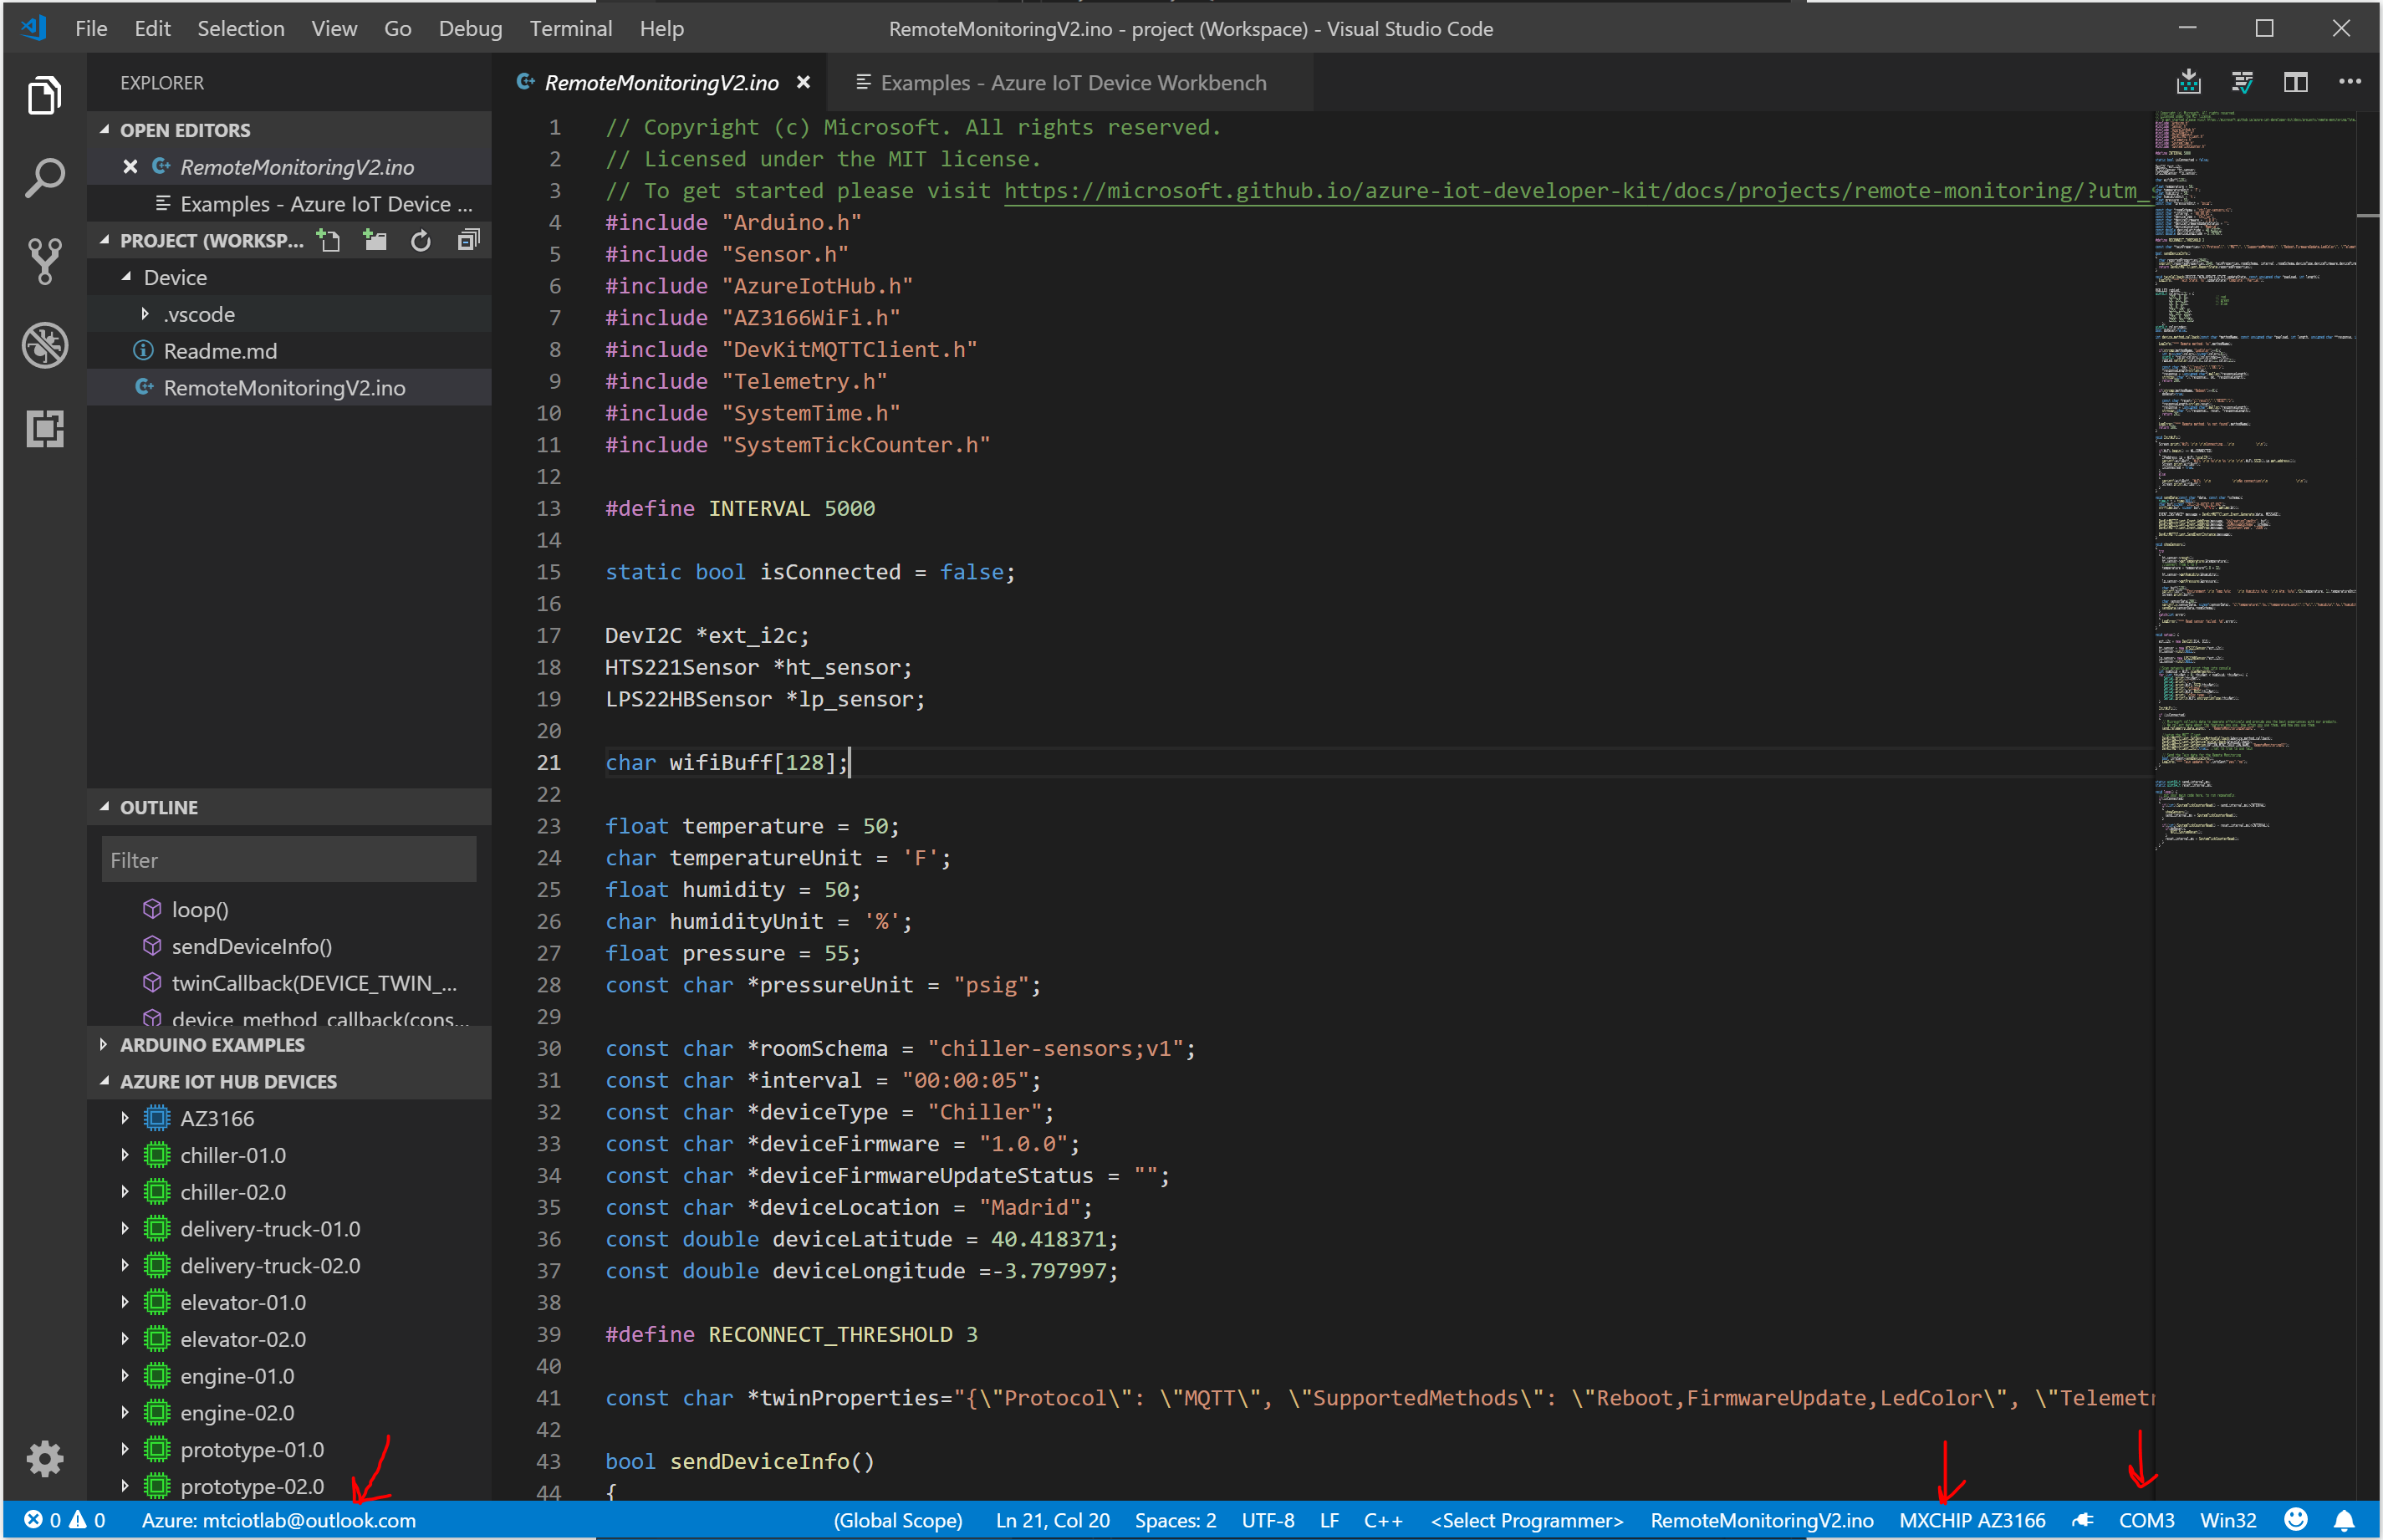2383x1540 pixels.
Task: Click the loop() symbol in Outline
Action: coord(200,909)
